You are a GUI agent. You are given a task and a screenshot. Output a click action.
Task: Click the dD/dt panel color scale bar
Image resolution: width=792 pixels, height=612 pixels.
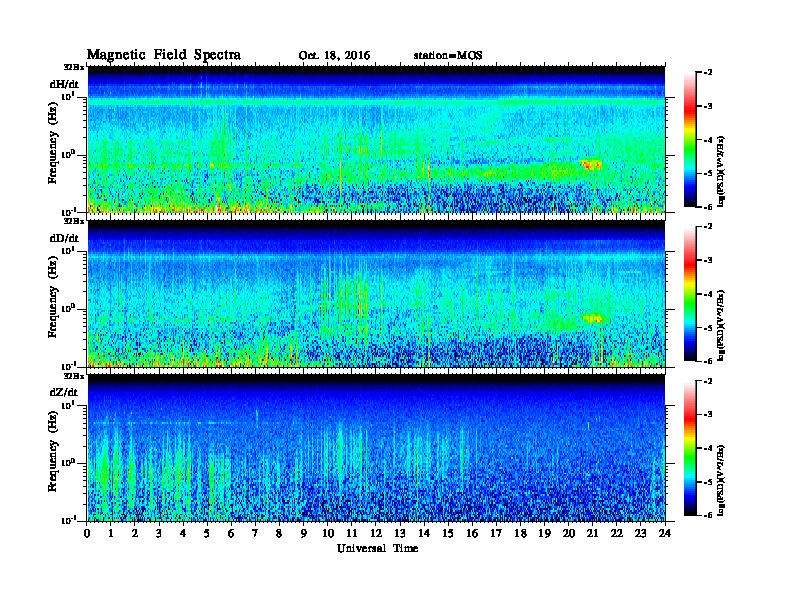(690, 293)
